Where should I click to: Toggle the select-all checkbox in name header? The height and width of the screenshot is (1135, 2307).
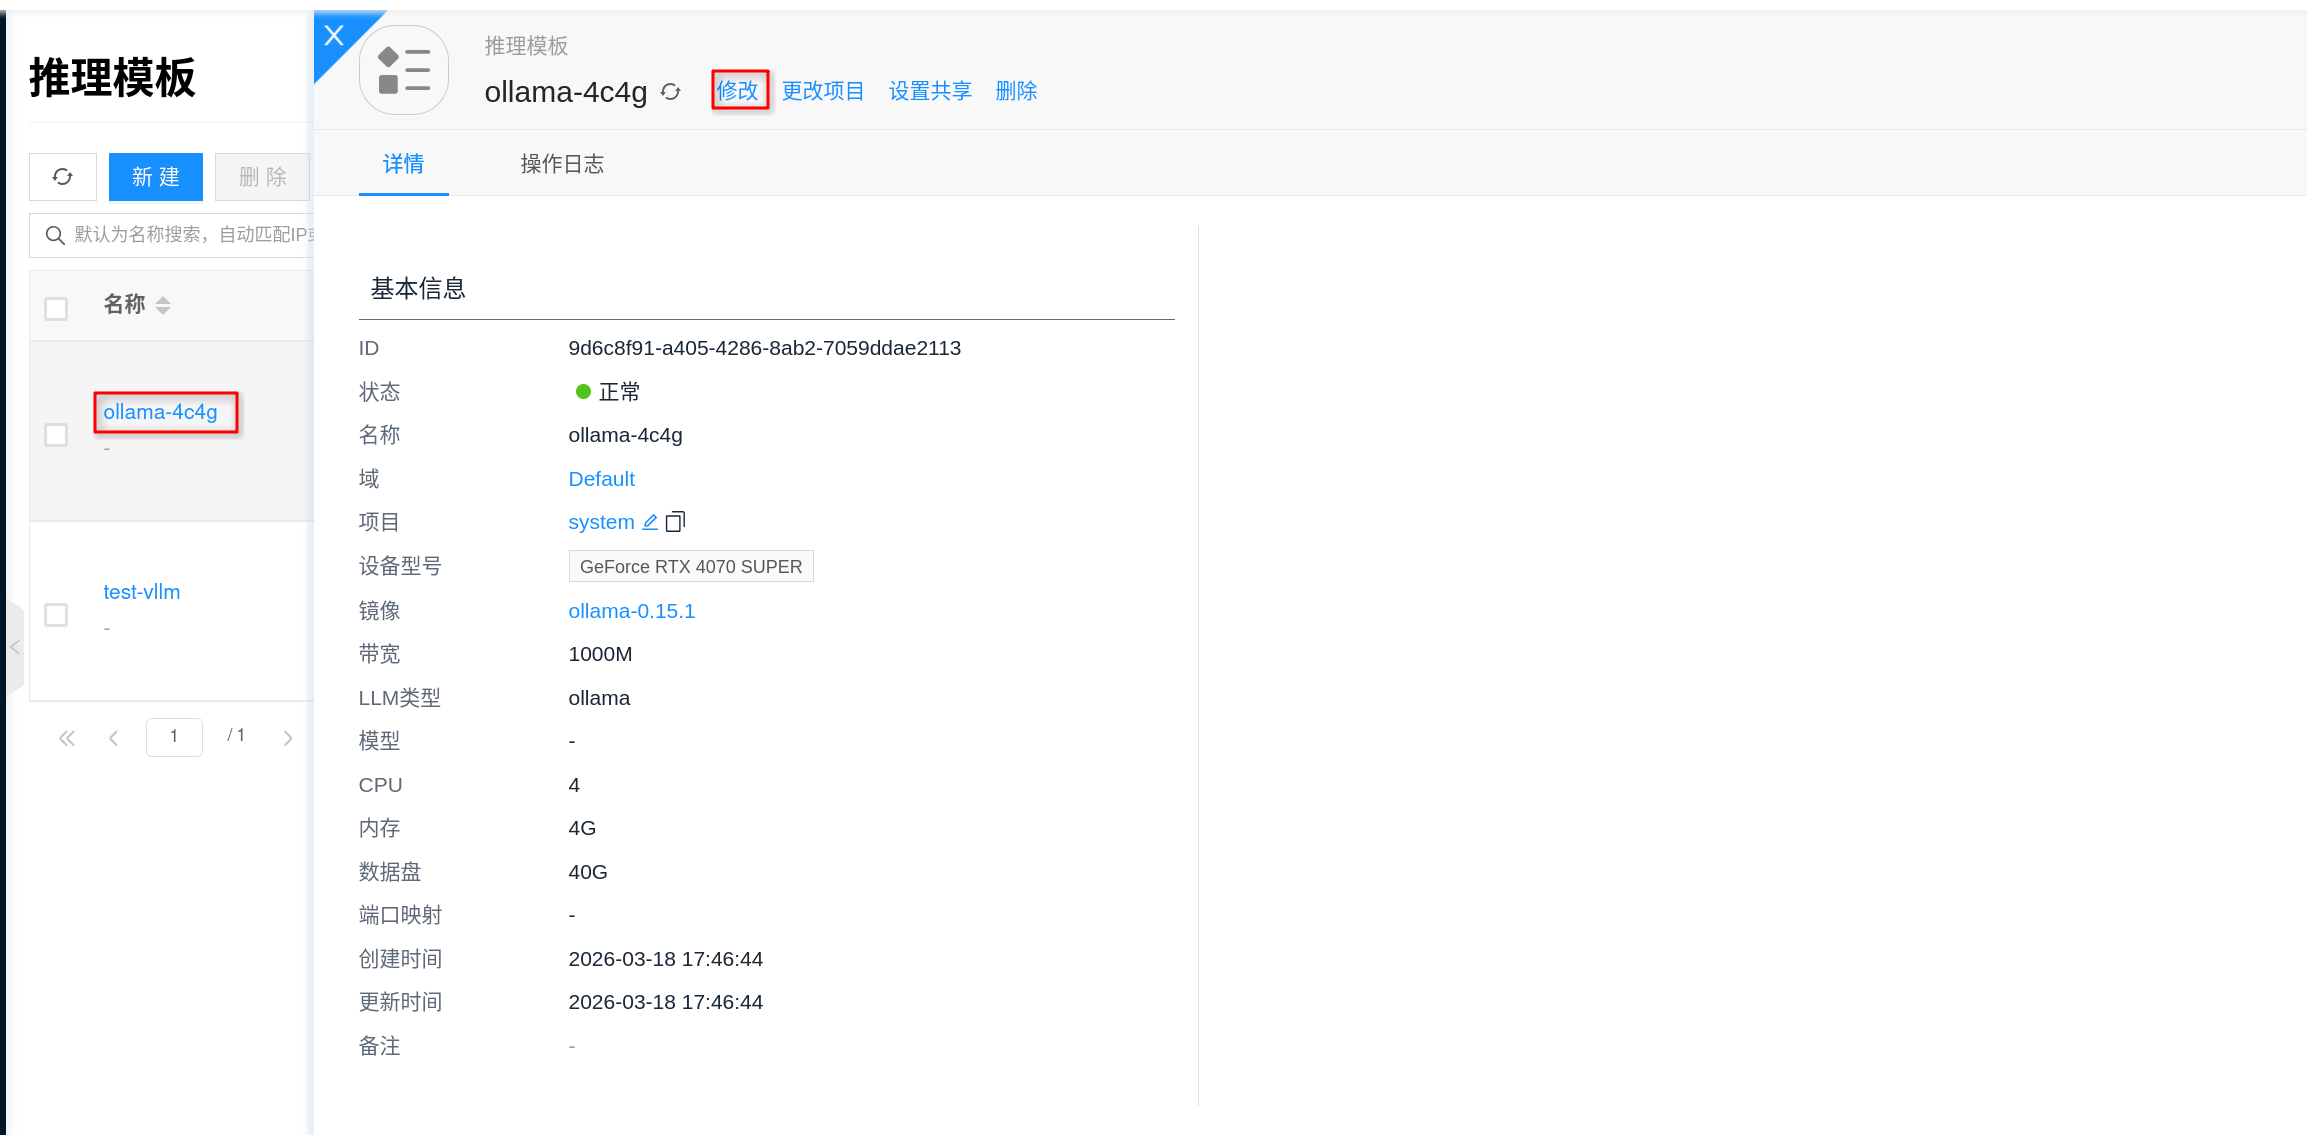pos(56,308)
